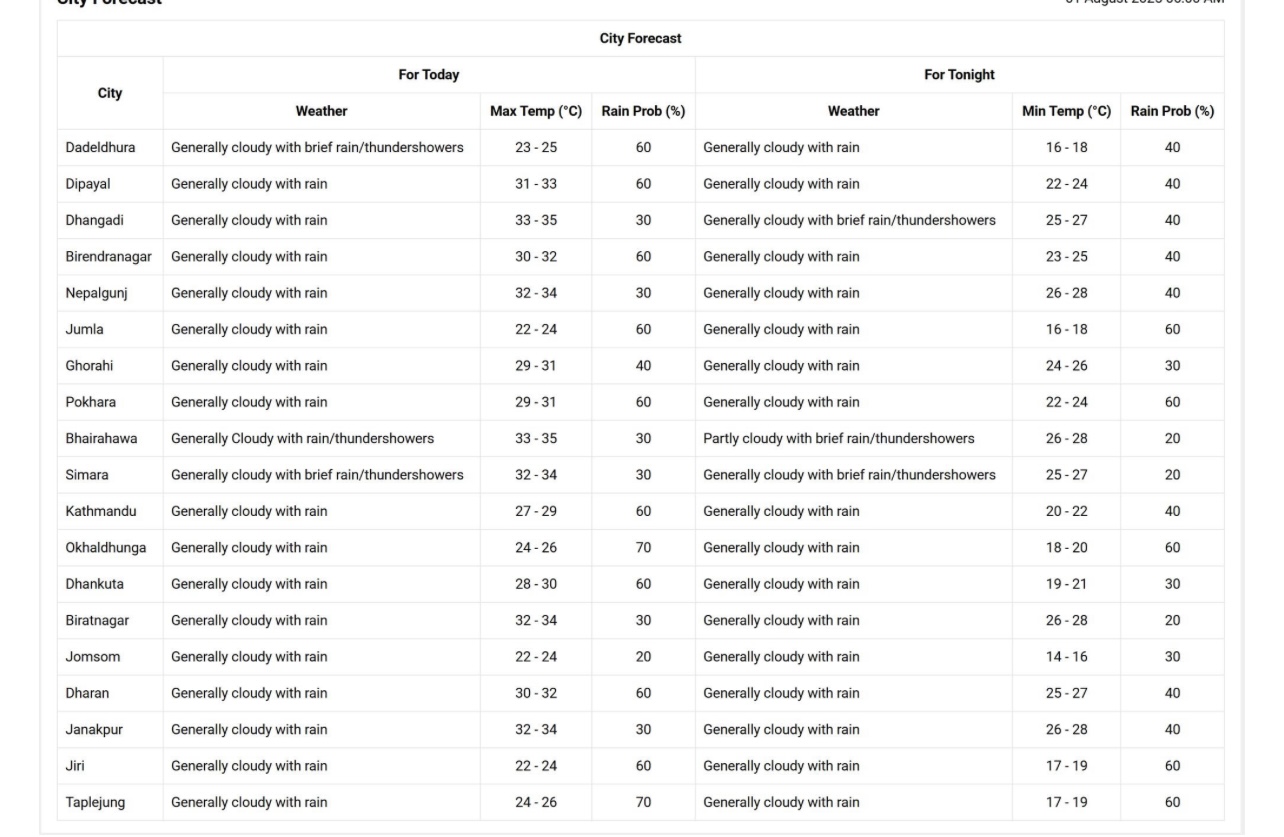Click the City column header

pos(110,93)
